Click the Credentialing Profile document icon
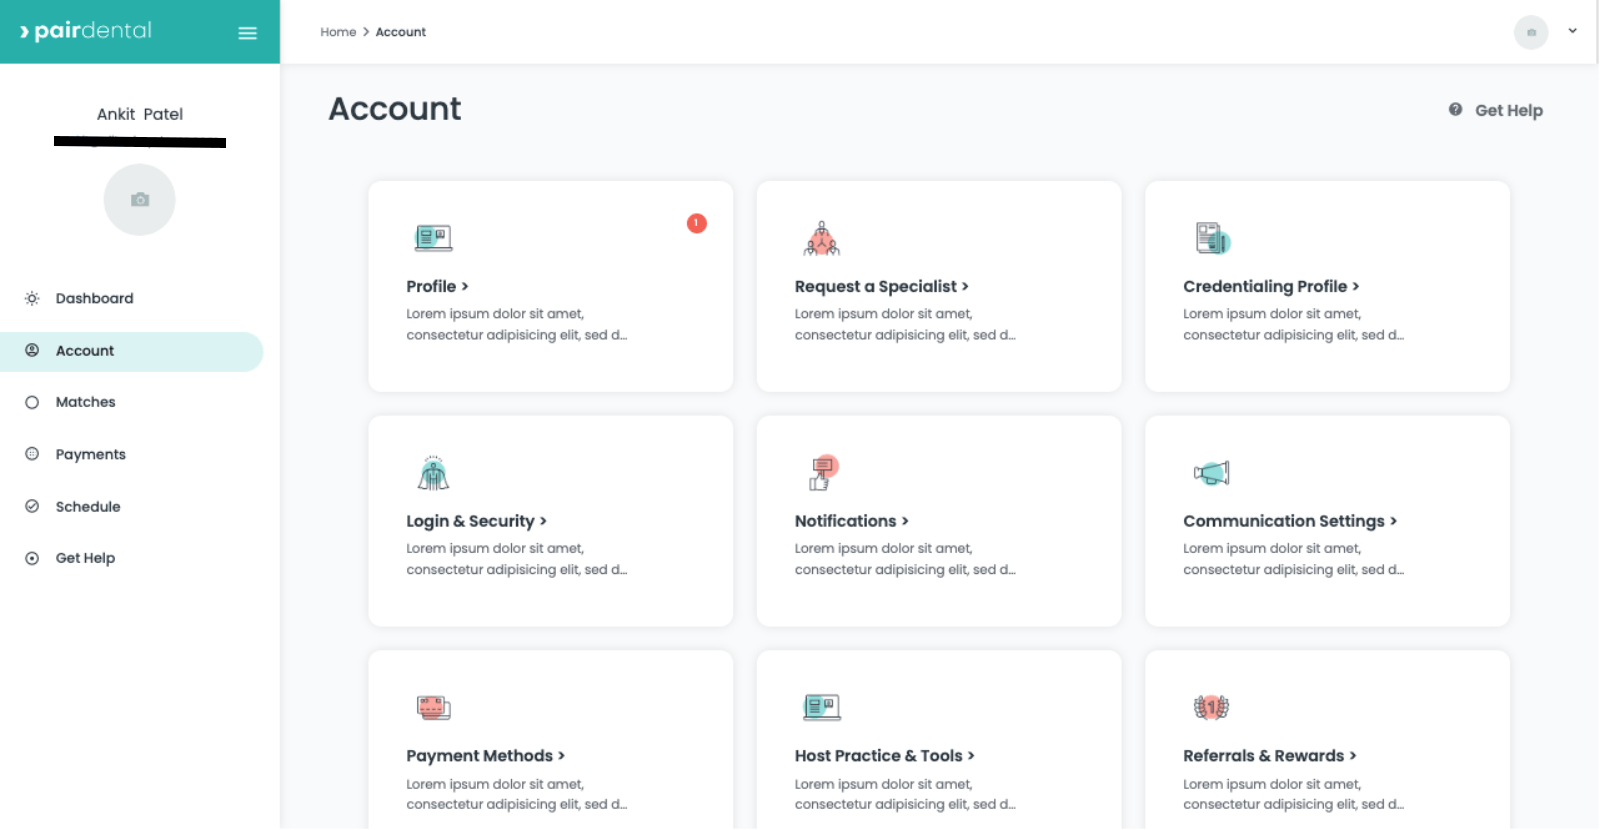The image size is (1600, 830). point(1212,239)
